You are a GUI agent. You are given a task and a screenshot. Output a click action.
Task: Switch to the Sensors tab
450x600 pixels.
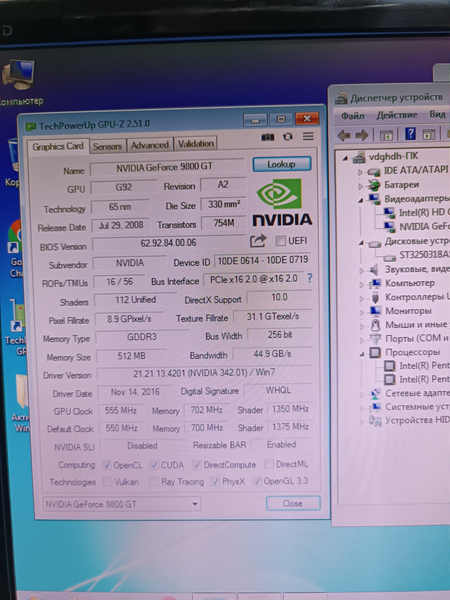(x=107, y=146)
